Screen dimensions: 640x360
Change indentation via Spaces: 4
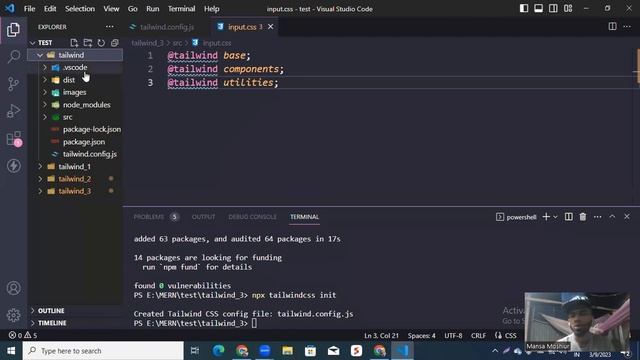point(422,336)
